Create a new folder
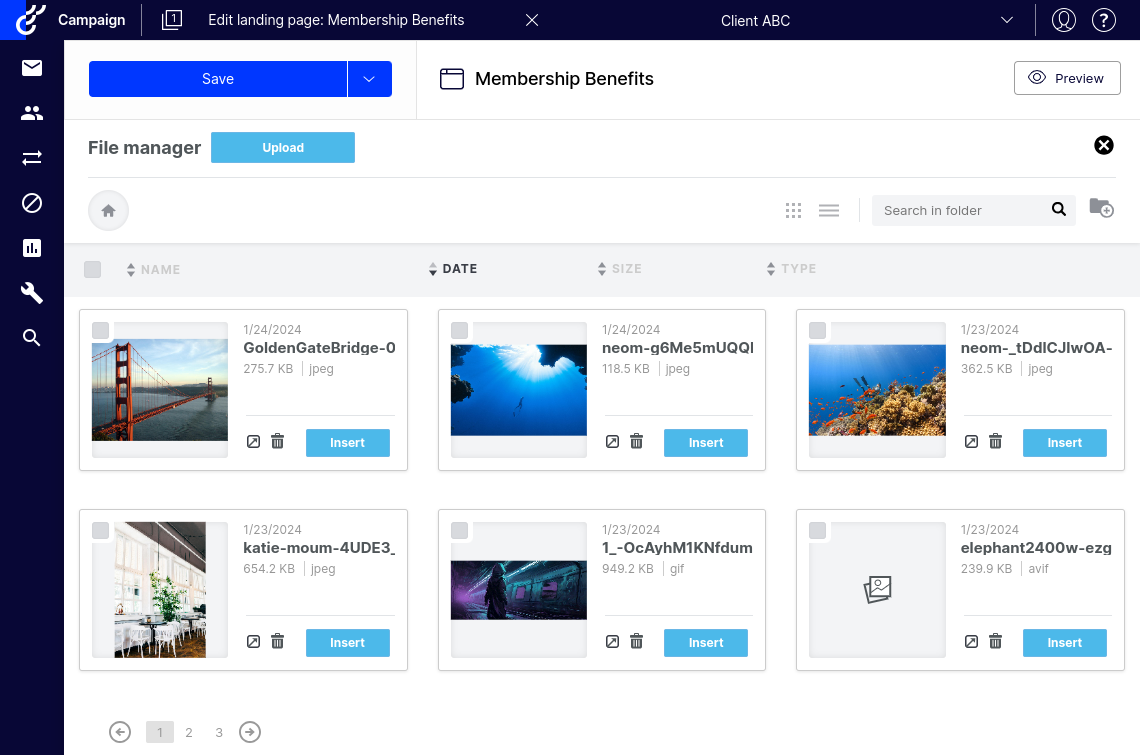This screenshot has height=755, width=1140. (x=1101, y=208)
